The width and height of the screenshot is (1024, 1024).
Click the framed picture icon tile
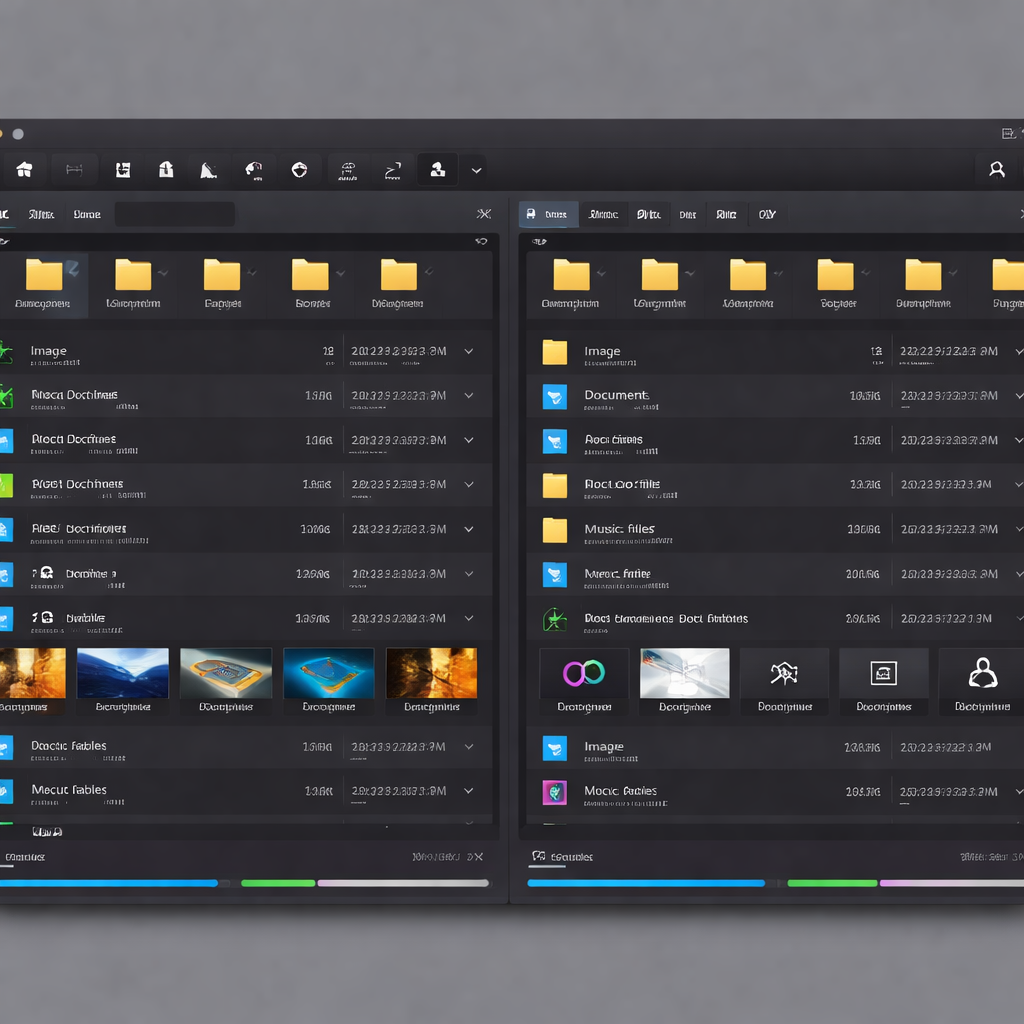(883, 673)
